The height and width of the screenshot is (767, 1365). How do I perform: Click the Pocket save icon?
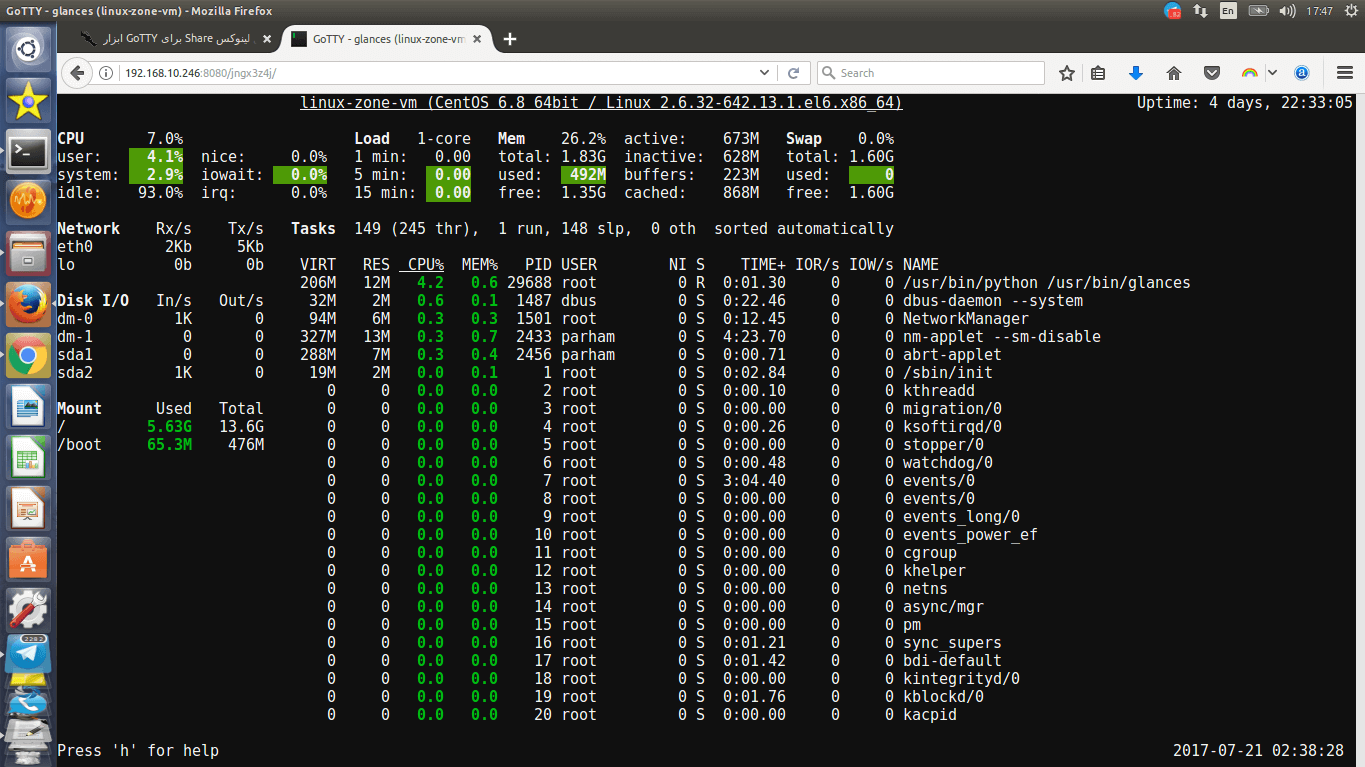click(1211, 73)
